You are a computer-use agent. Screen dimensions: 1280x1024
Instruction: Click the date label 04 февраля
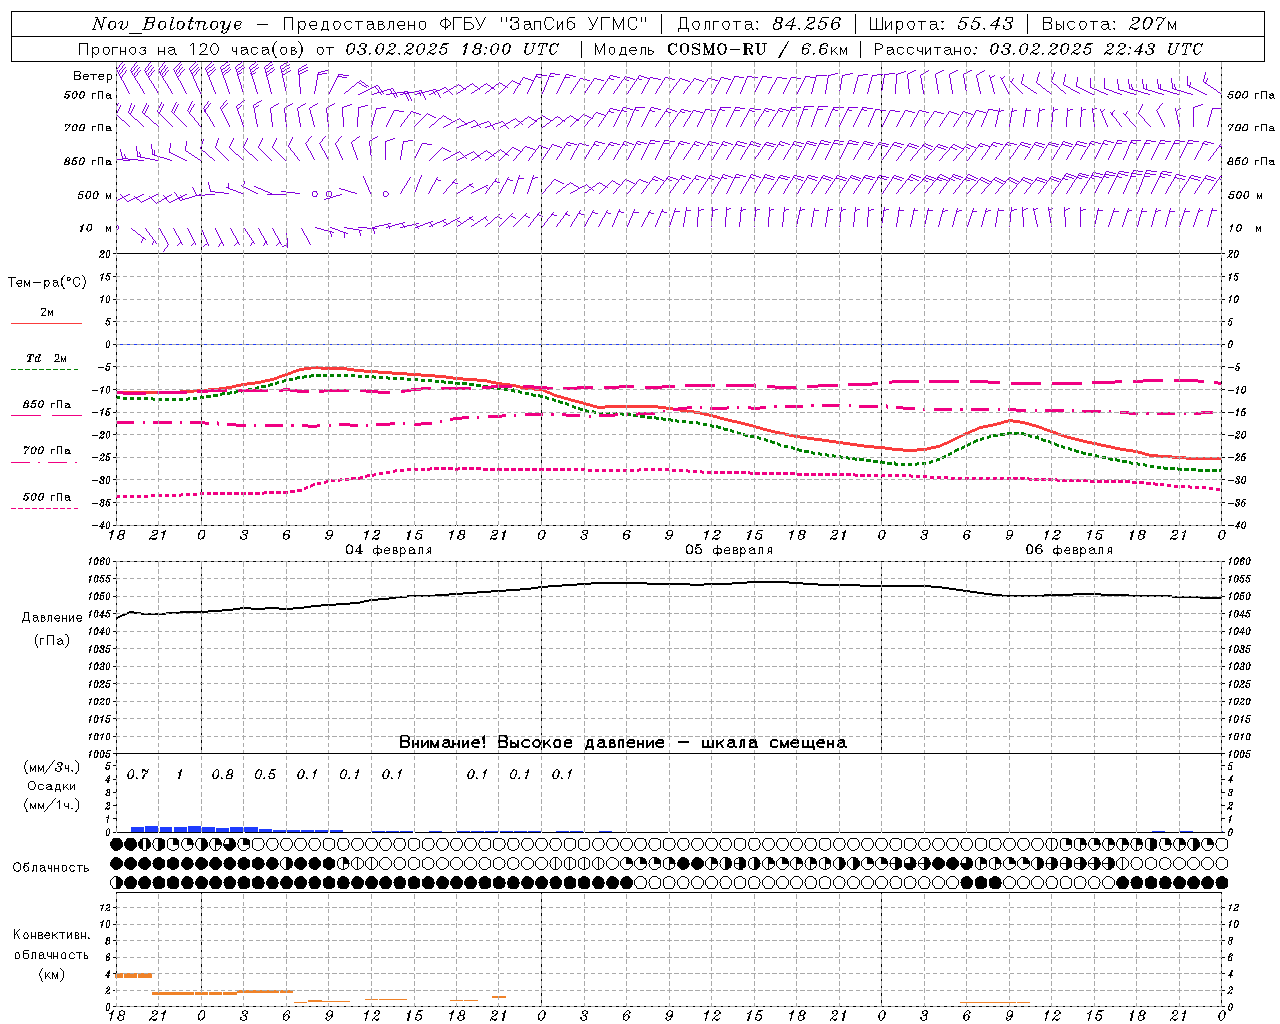tap(389, 550)
